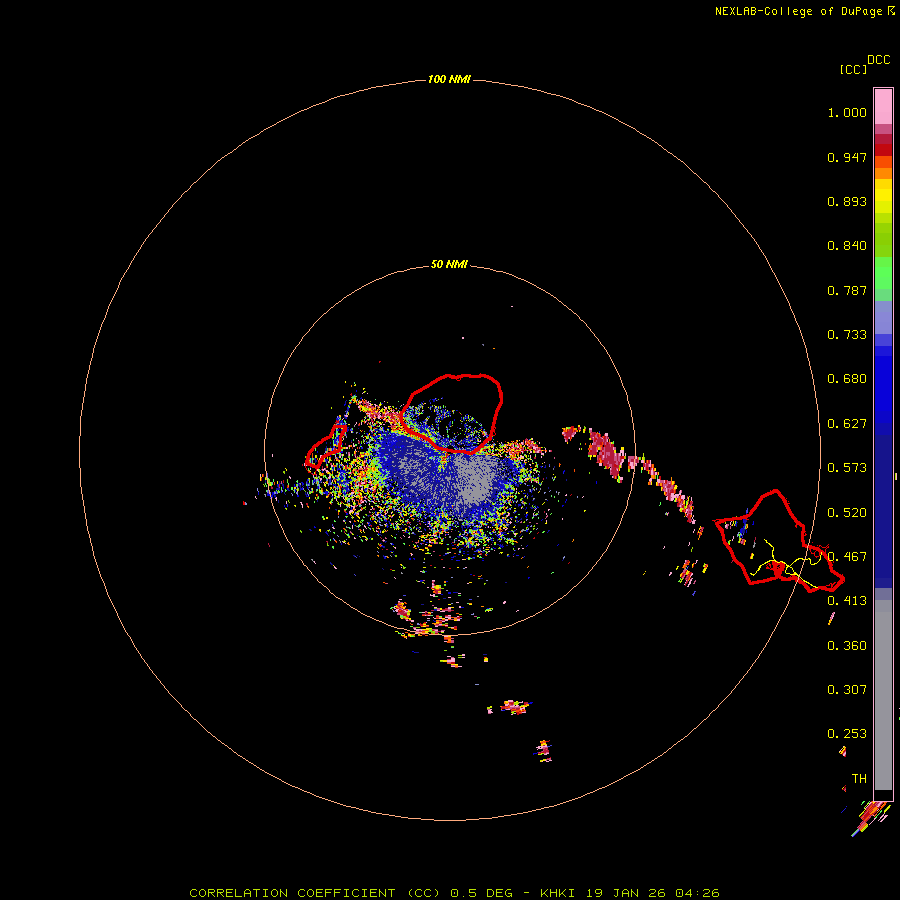Click the small red island outline on the west
Image resolution: width=900 pixels, height=900 pixels.
[x=325, y=446]
